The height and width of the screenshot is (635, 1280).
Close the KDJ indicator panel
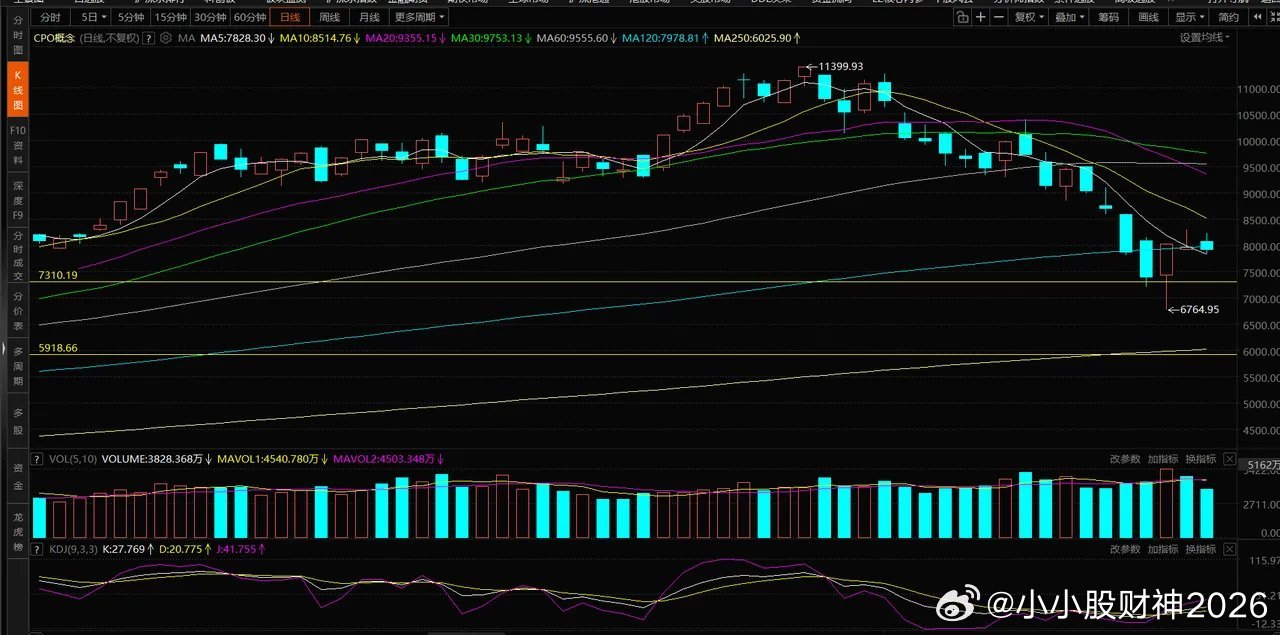click(1230, 549)
